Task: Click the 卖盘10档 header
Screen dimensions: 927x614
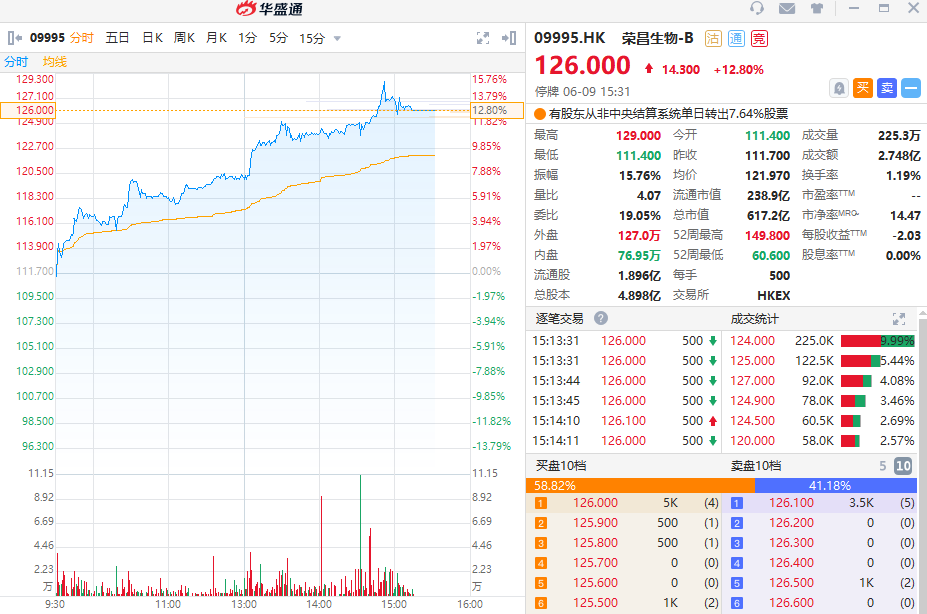Action: 756,466
